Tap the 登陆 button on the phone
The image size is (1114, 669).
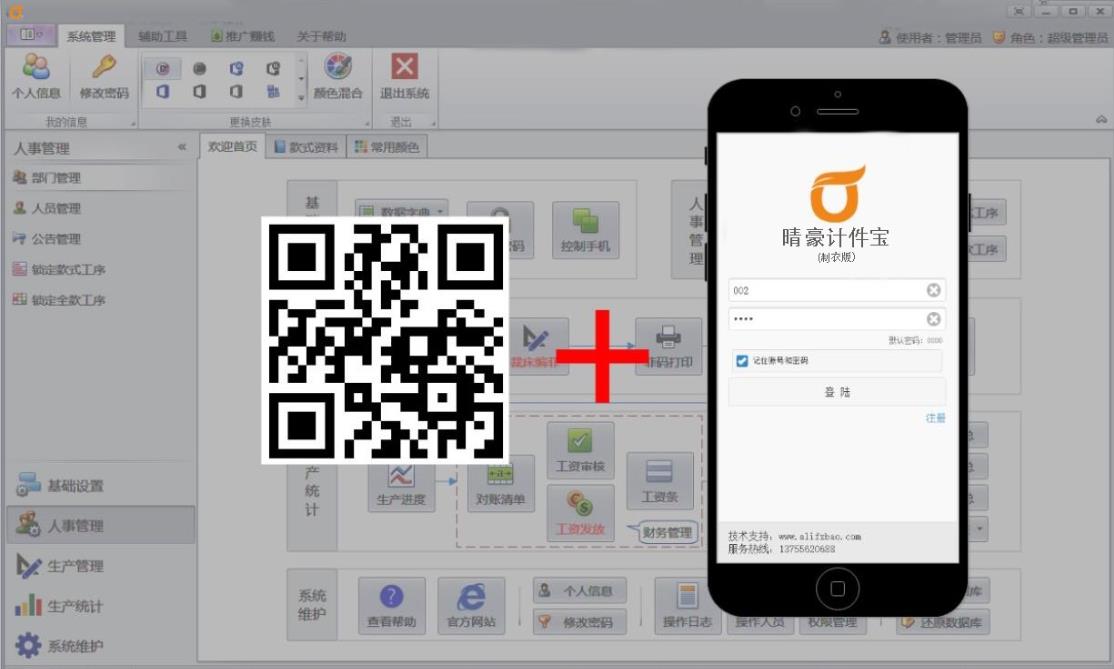click(x=837, y=392)
